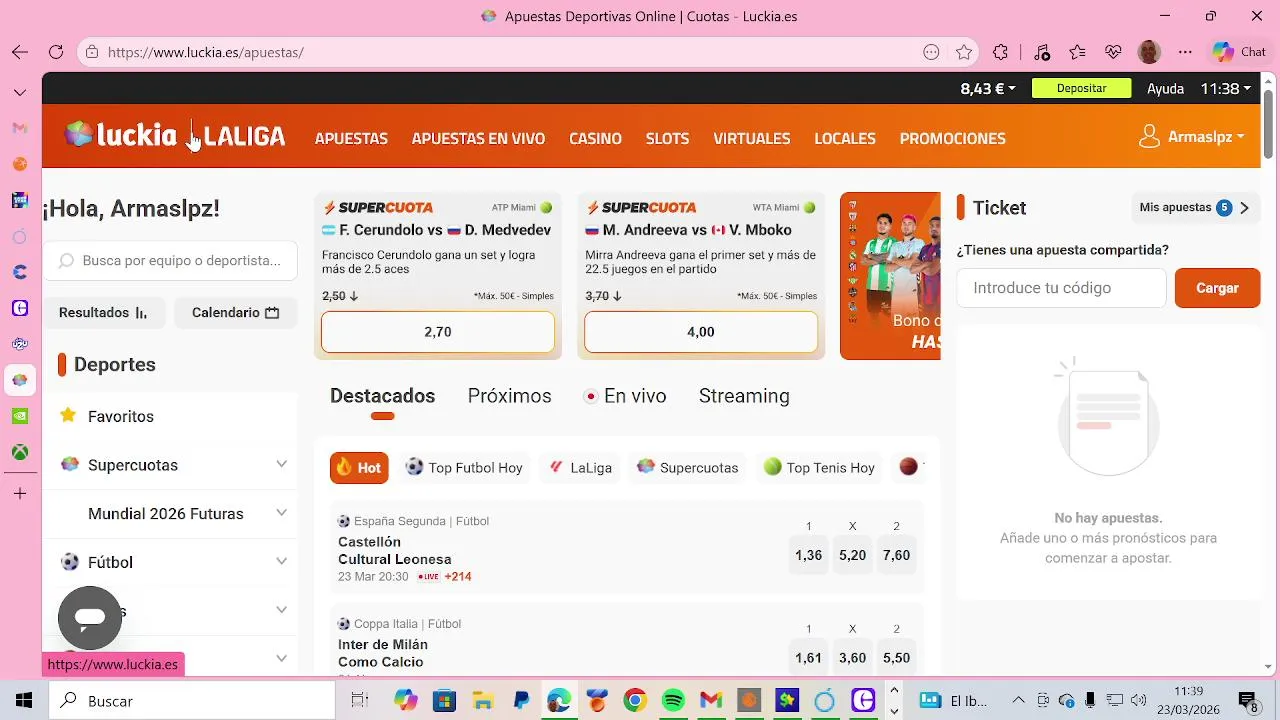Add page to favorites star
The height and width of the screenshot is (720, 1280).
964,52
